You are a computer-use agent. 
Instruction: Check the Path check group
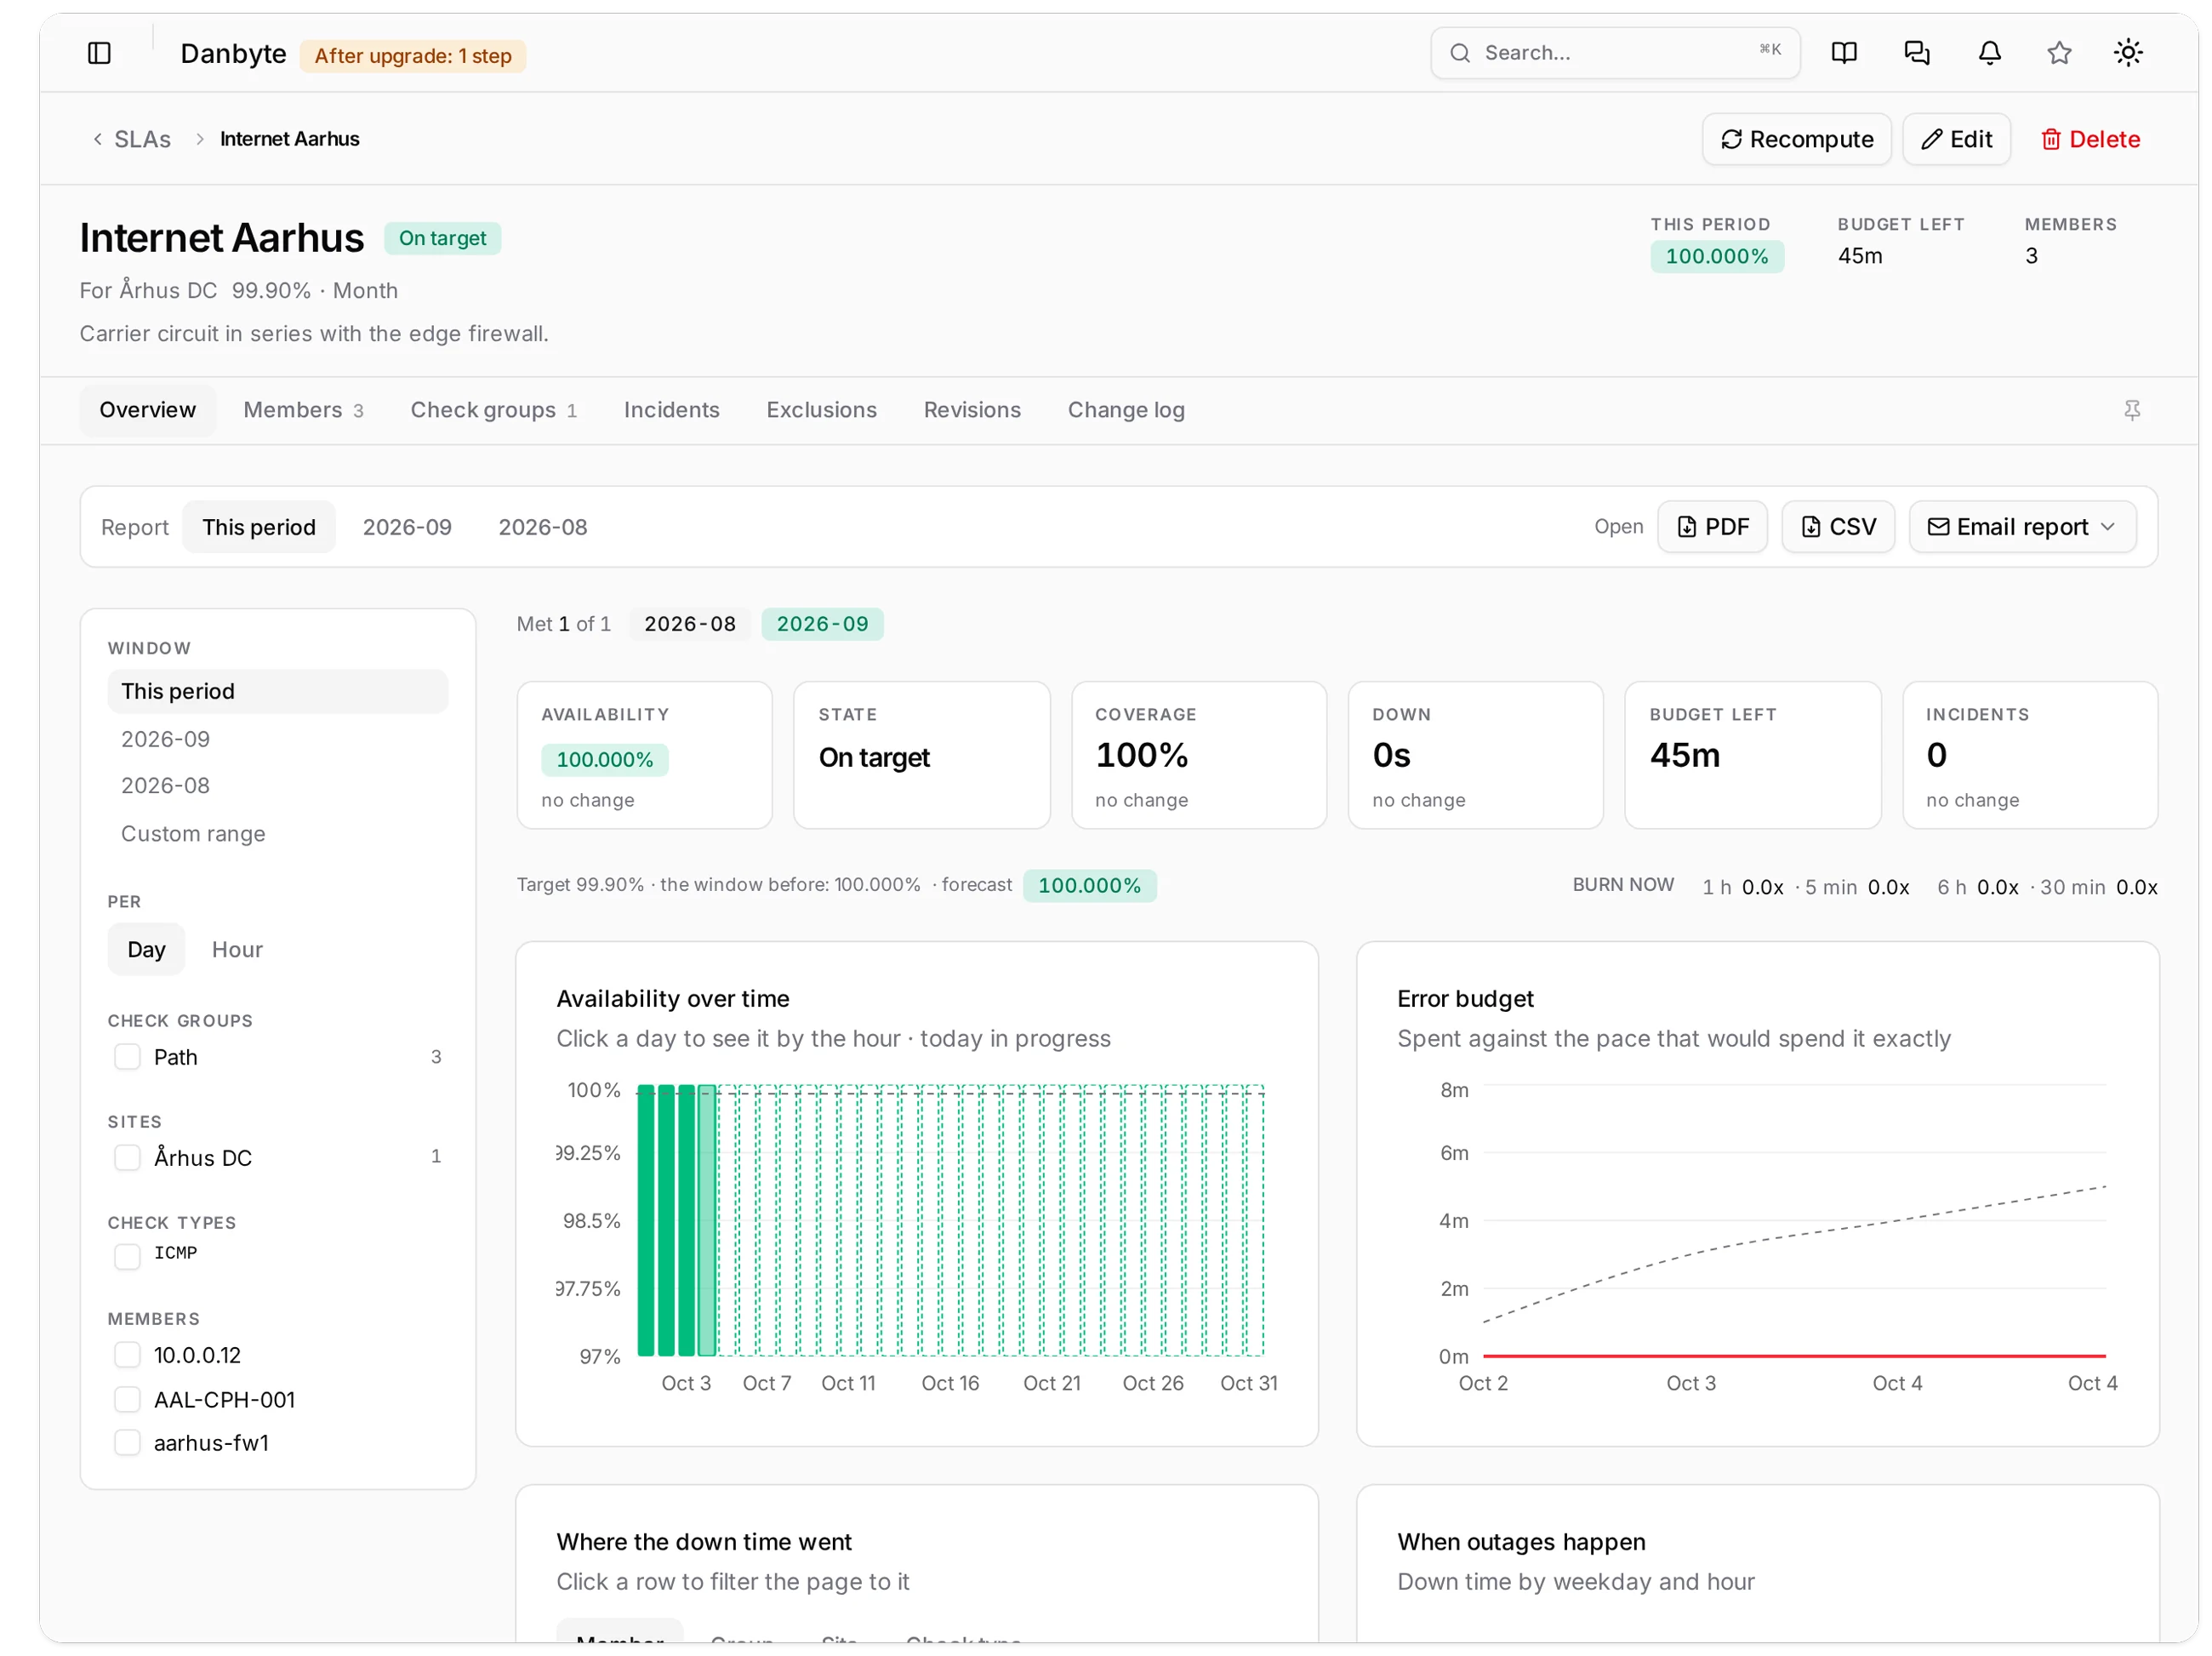pos(127,1057)
